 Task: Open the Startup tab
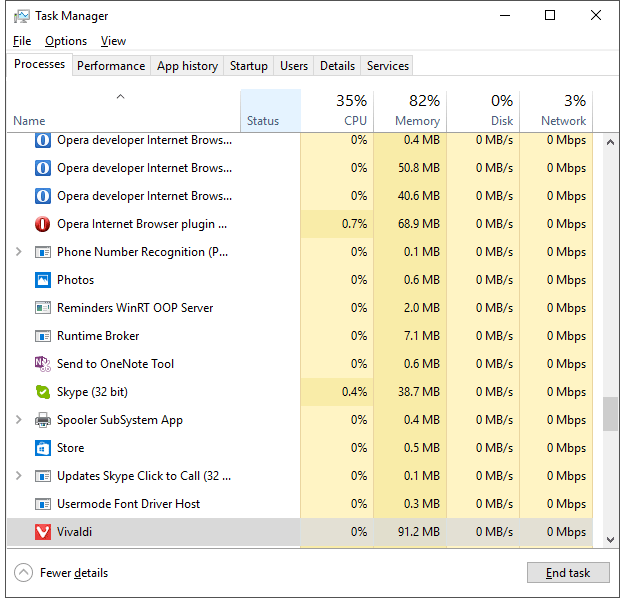pyautogui.click(x=248, y=66)
